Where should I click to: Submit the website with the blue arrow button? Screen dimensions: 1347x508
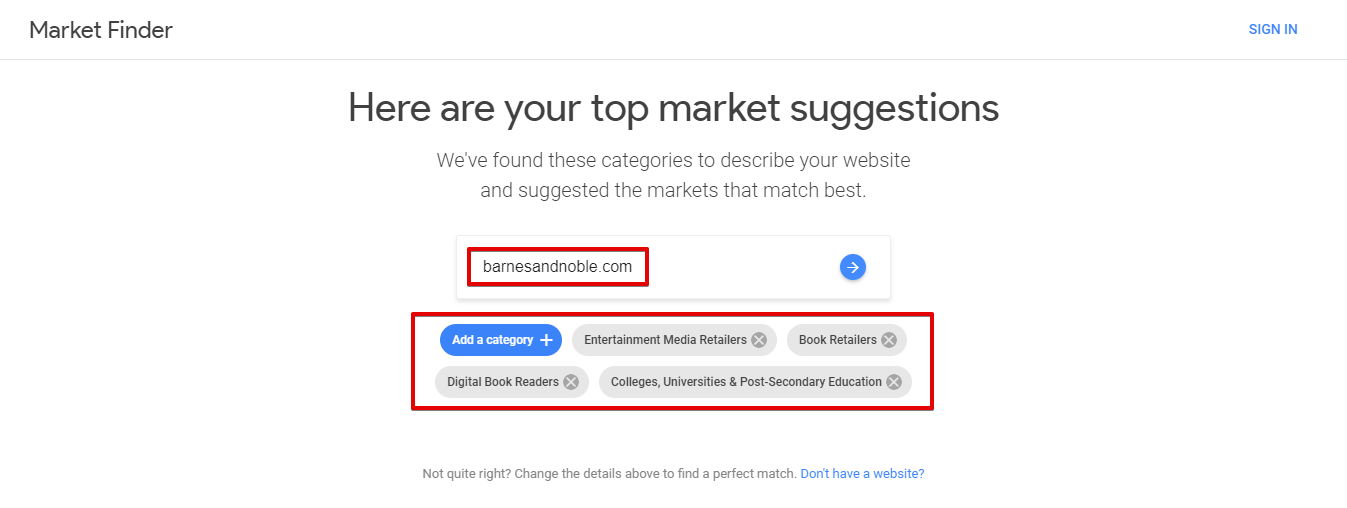coord(852,267)
